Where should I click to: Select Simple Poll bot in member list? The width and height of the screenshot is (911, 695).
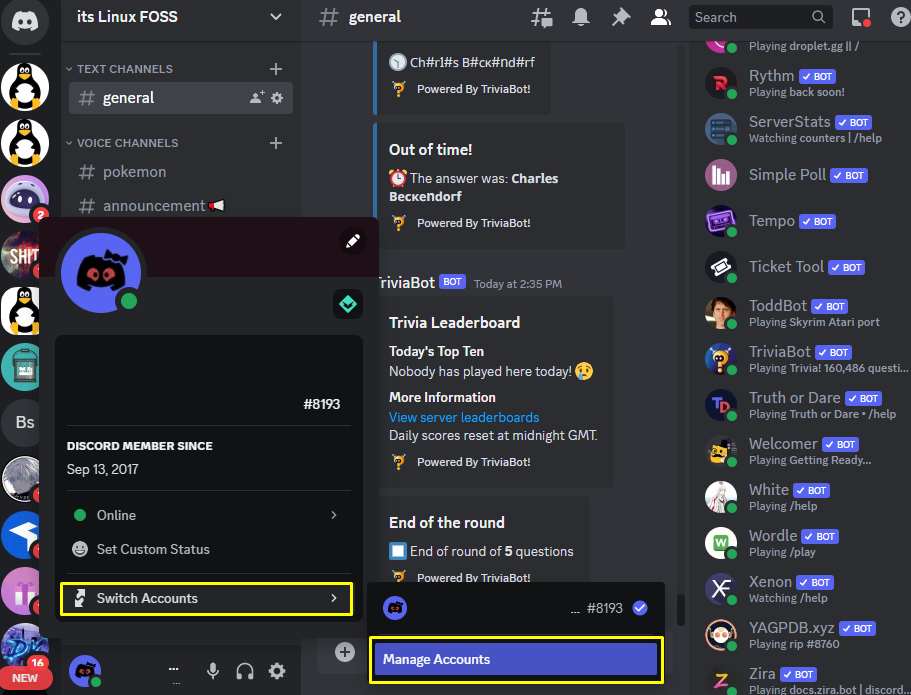point(804,175)
